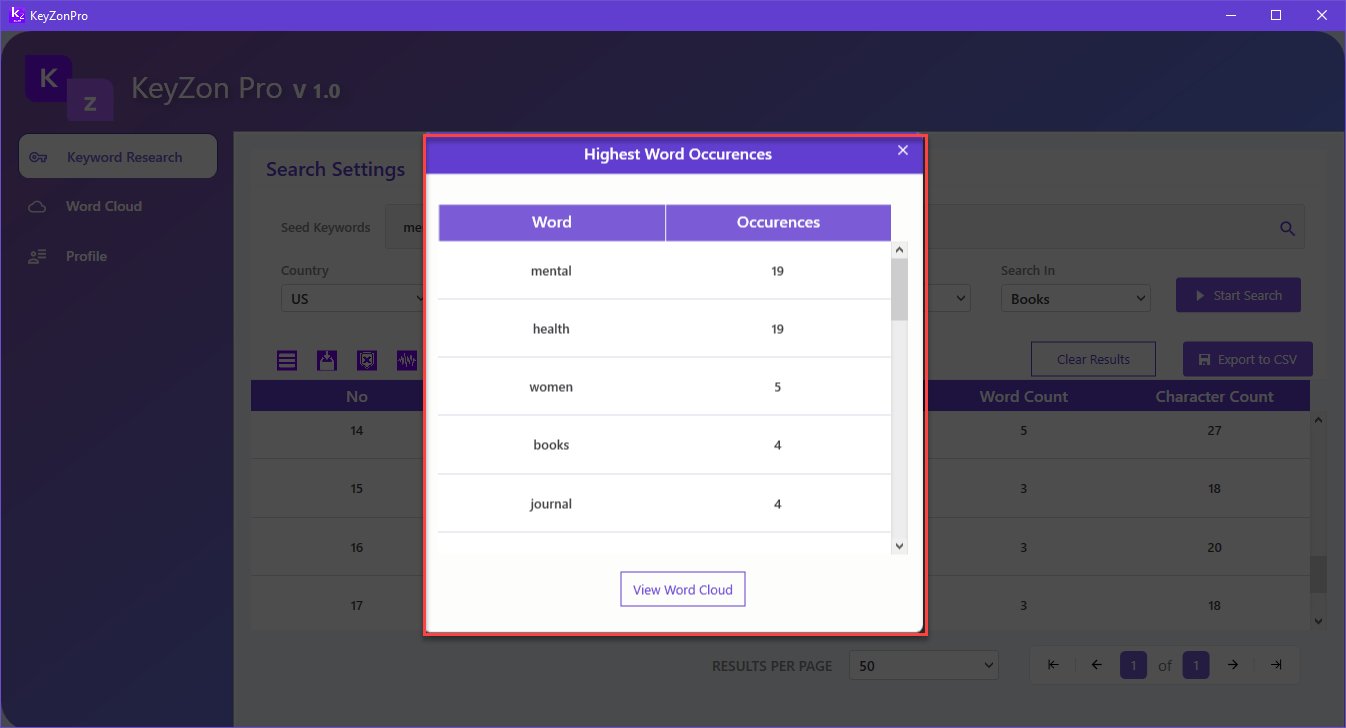Click the down arrow of the word list scrollbar
Image resolution: width=1346 pixels, height=728 pixels.
point(899,546)
